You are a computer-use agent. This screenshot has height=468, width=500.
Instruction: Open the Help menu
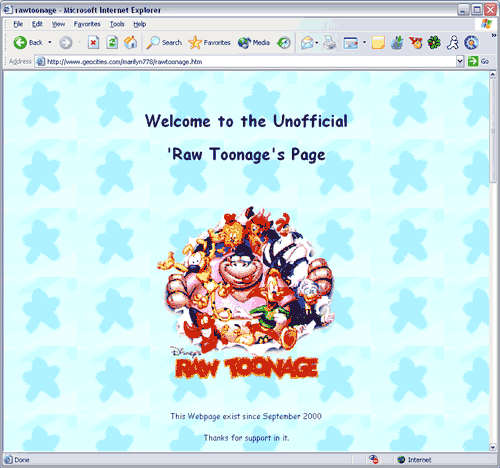pyautogui.click(x=140, y=24)
